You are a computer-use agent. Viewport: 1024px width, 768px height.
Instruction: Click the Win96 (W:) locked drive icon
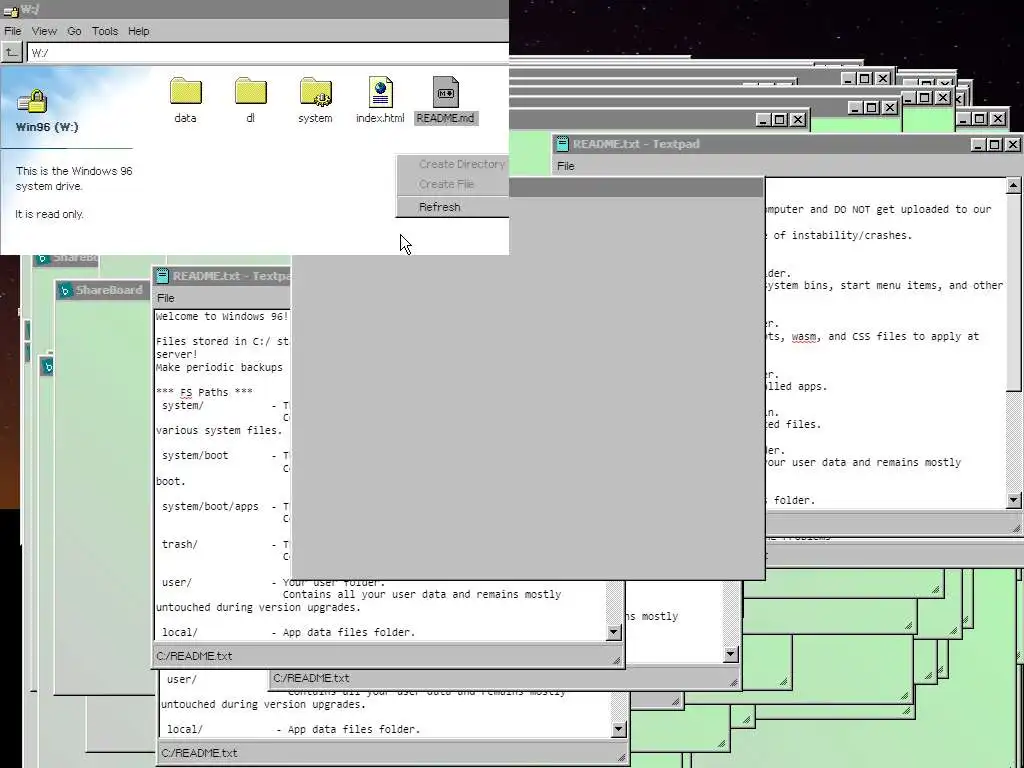coord(32,102)
